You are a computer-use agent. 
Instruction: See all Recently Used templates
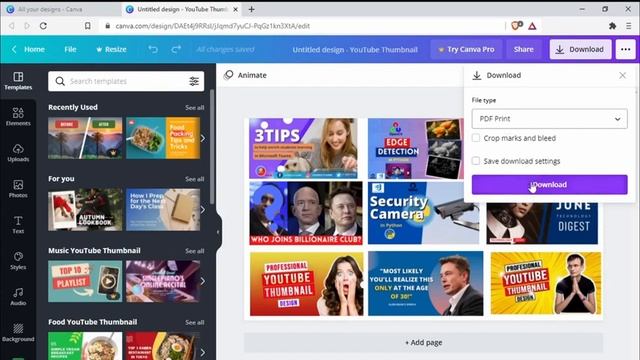point(194,108)
